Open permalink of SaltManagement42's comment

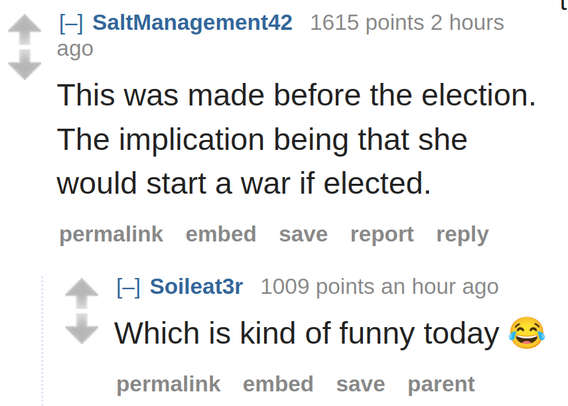coord(111,234)
